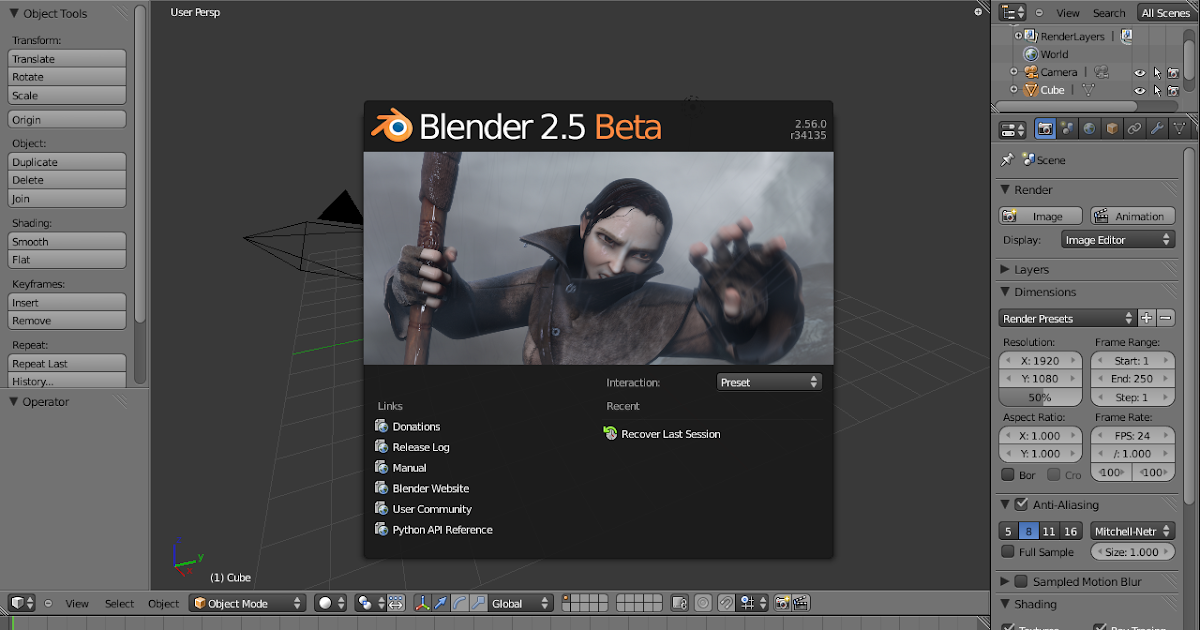
Task: Open the Render properties tab
Action: (1046, 128)
